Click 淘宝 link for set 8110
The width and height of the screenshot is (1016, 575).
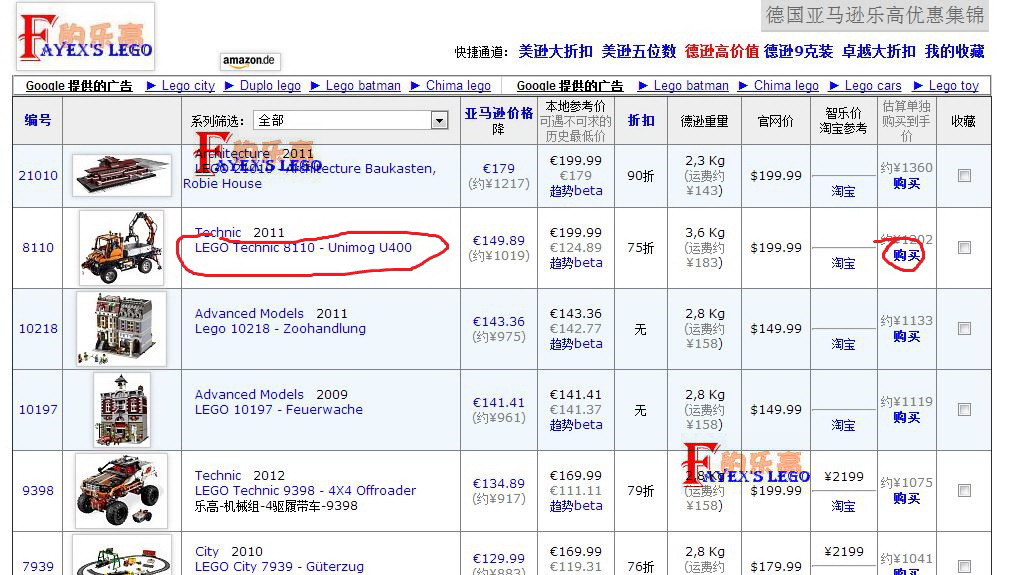(x=843, y=263)
